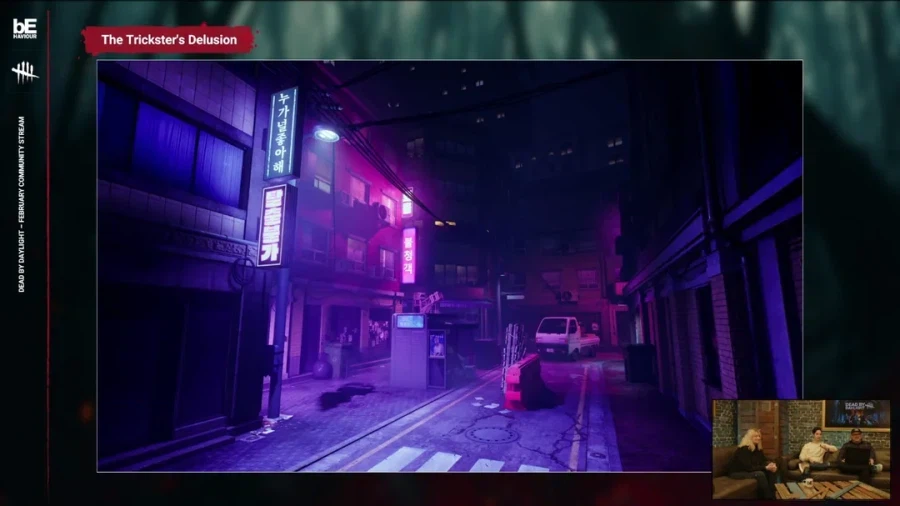Click the Behaviour logo in the corner
The height and width of the screenshot is (506, 900).
25,28
